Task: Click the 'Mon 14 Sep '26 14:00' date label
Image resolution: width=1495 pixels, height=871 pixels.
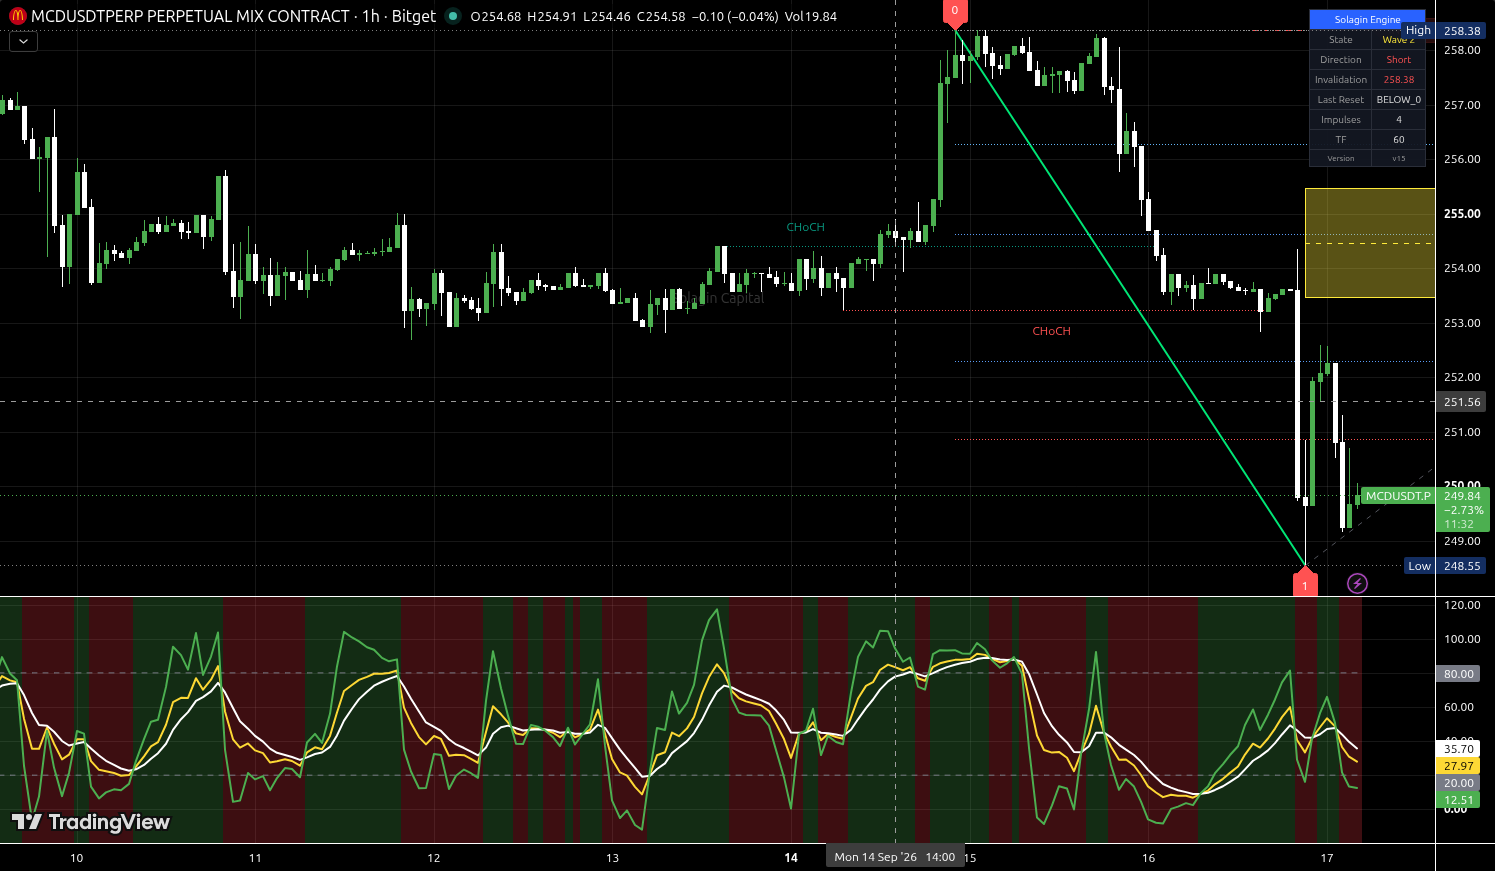Action: 895,857
